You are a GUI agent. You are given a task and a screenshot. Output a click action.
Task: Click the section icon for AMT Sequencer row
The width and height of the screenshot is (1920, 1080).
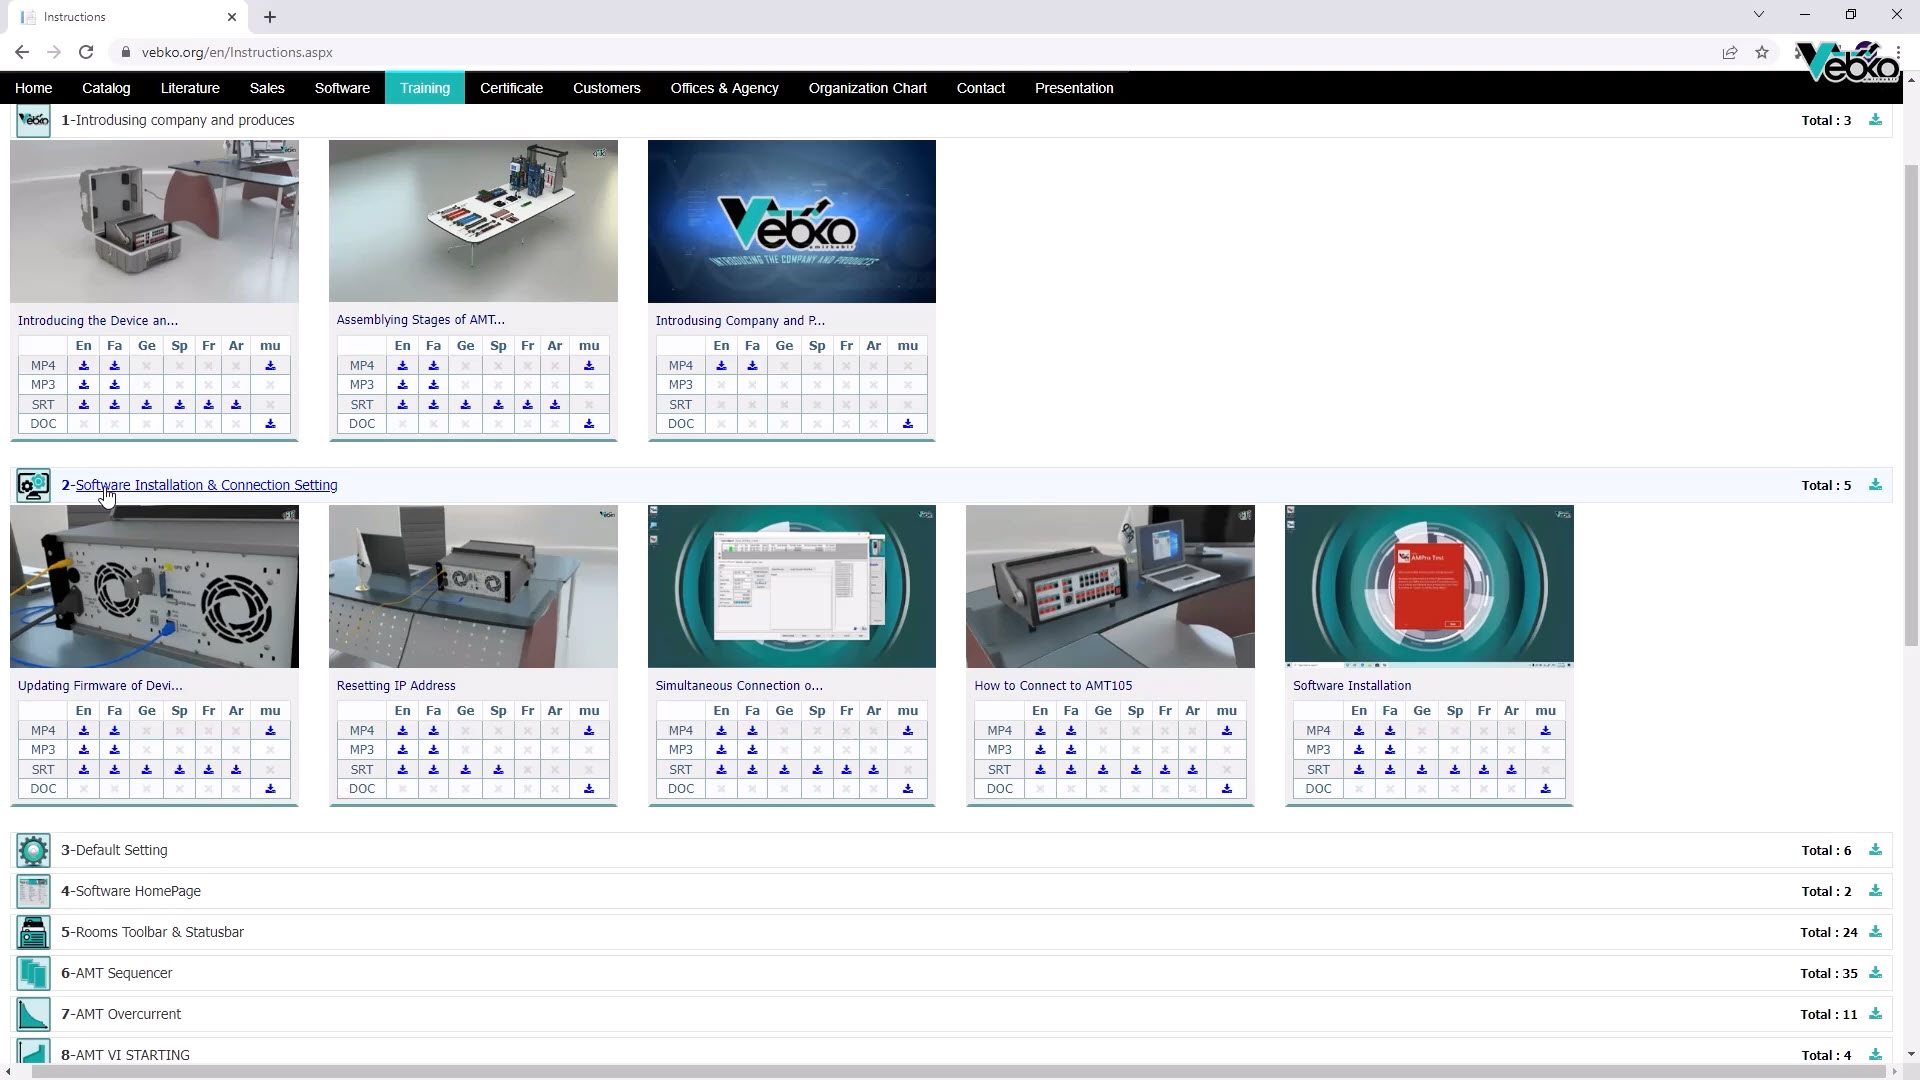[32, 973]
